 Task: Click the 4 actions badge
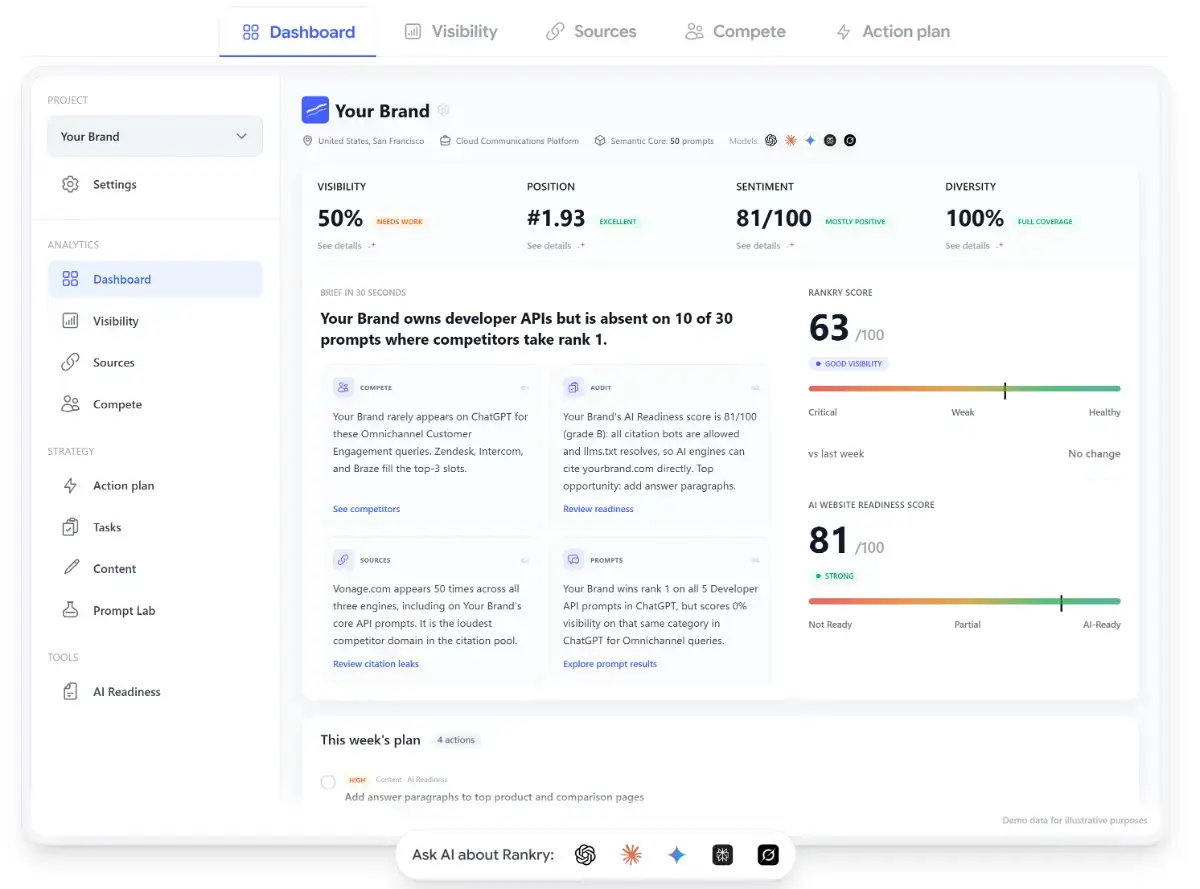pos(456,740)
